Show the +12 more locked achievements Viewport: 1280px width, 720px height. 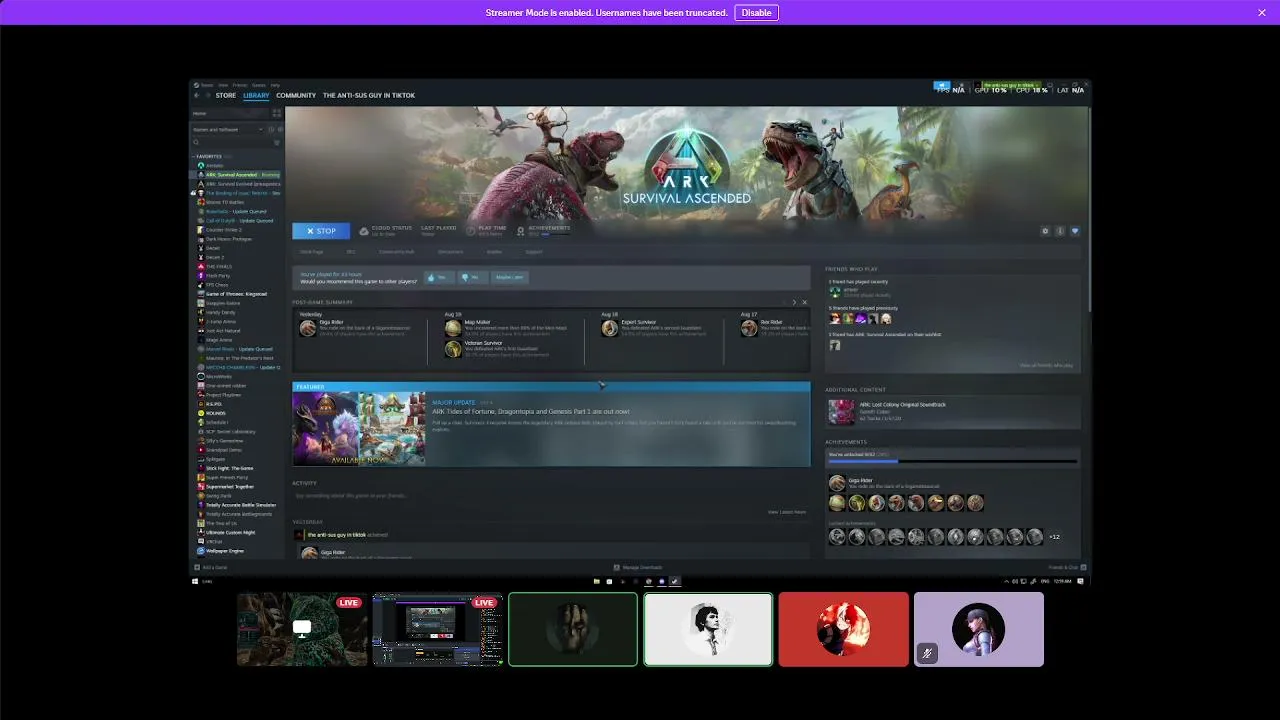[1054, 537]
